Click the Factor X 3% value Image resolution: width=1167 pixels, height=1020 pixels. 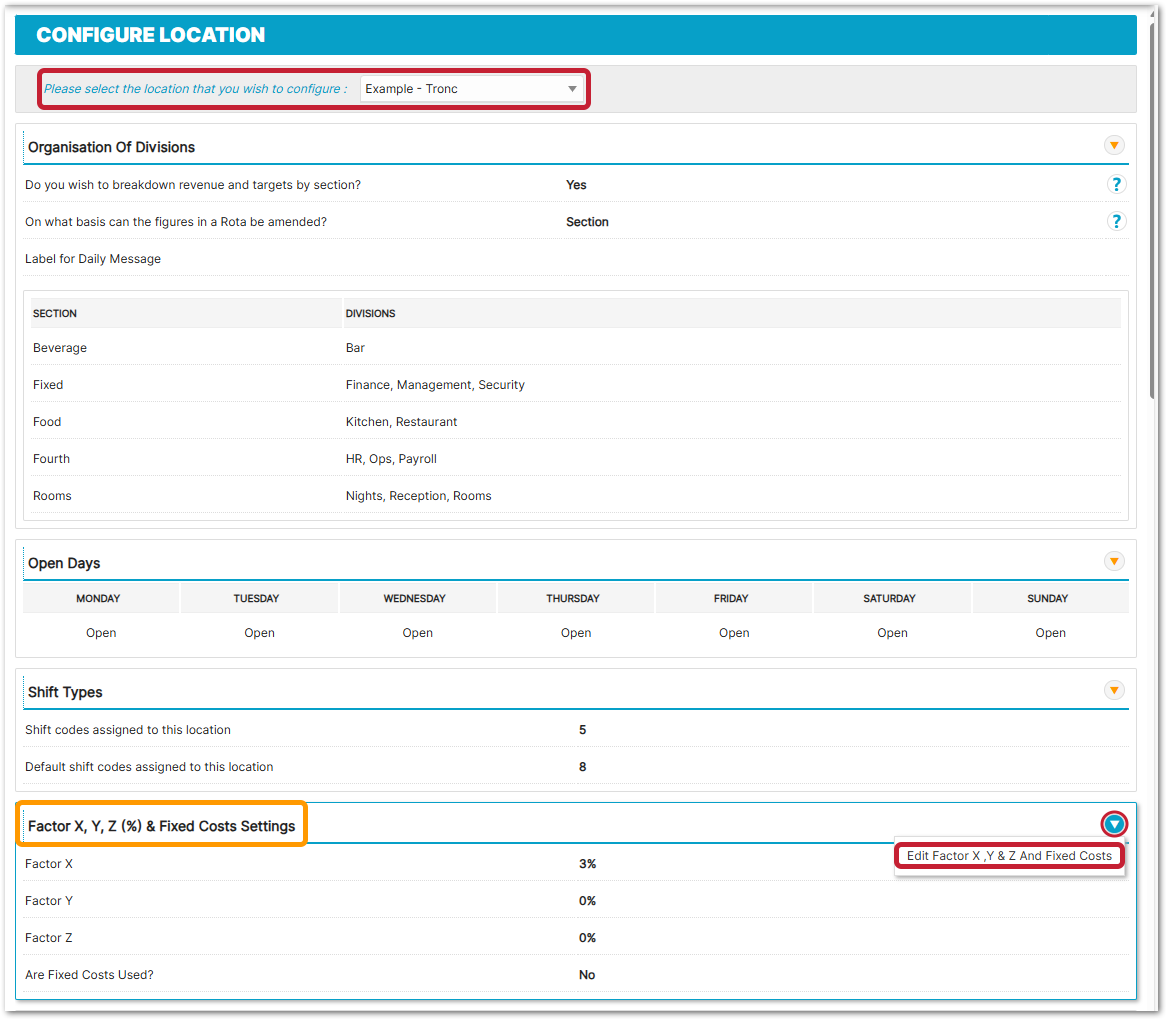[x=587, y=864]
